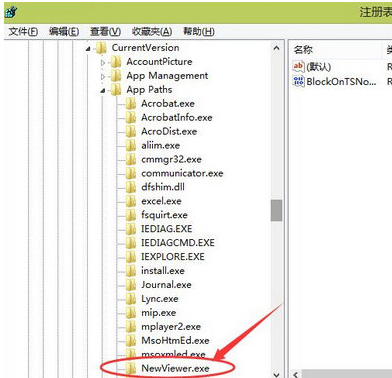Click the install.exe folder icon
This screenshot has height=378, width=392.
point(131,271)
